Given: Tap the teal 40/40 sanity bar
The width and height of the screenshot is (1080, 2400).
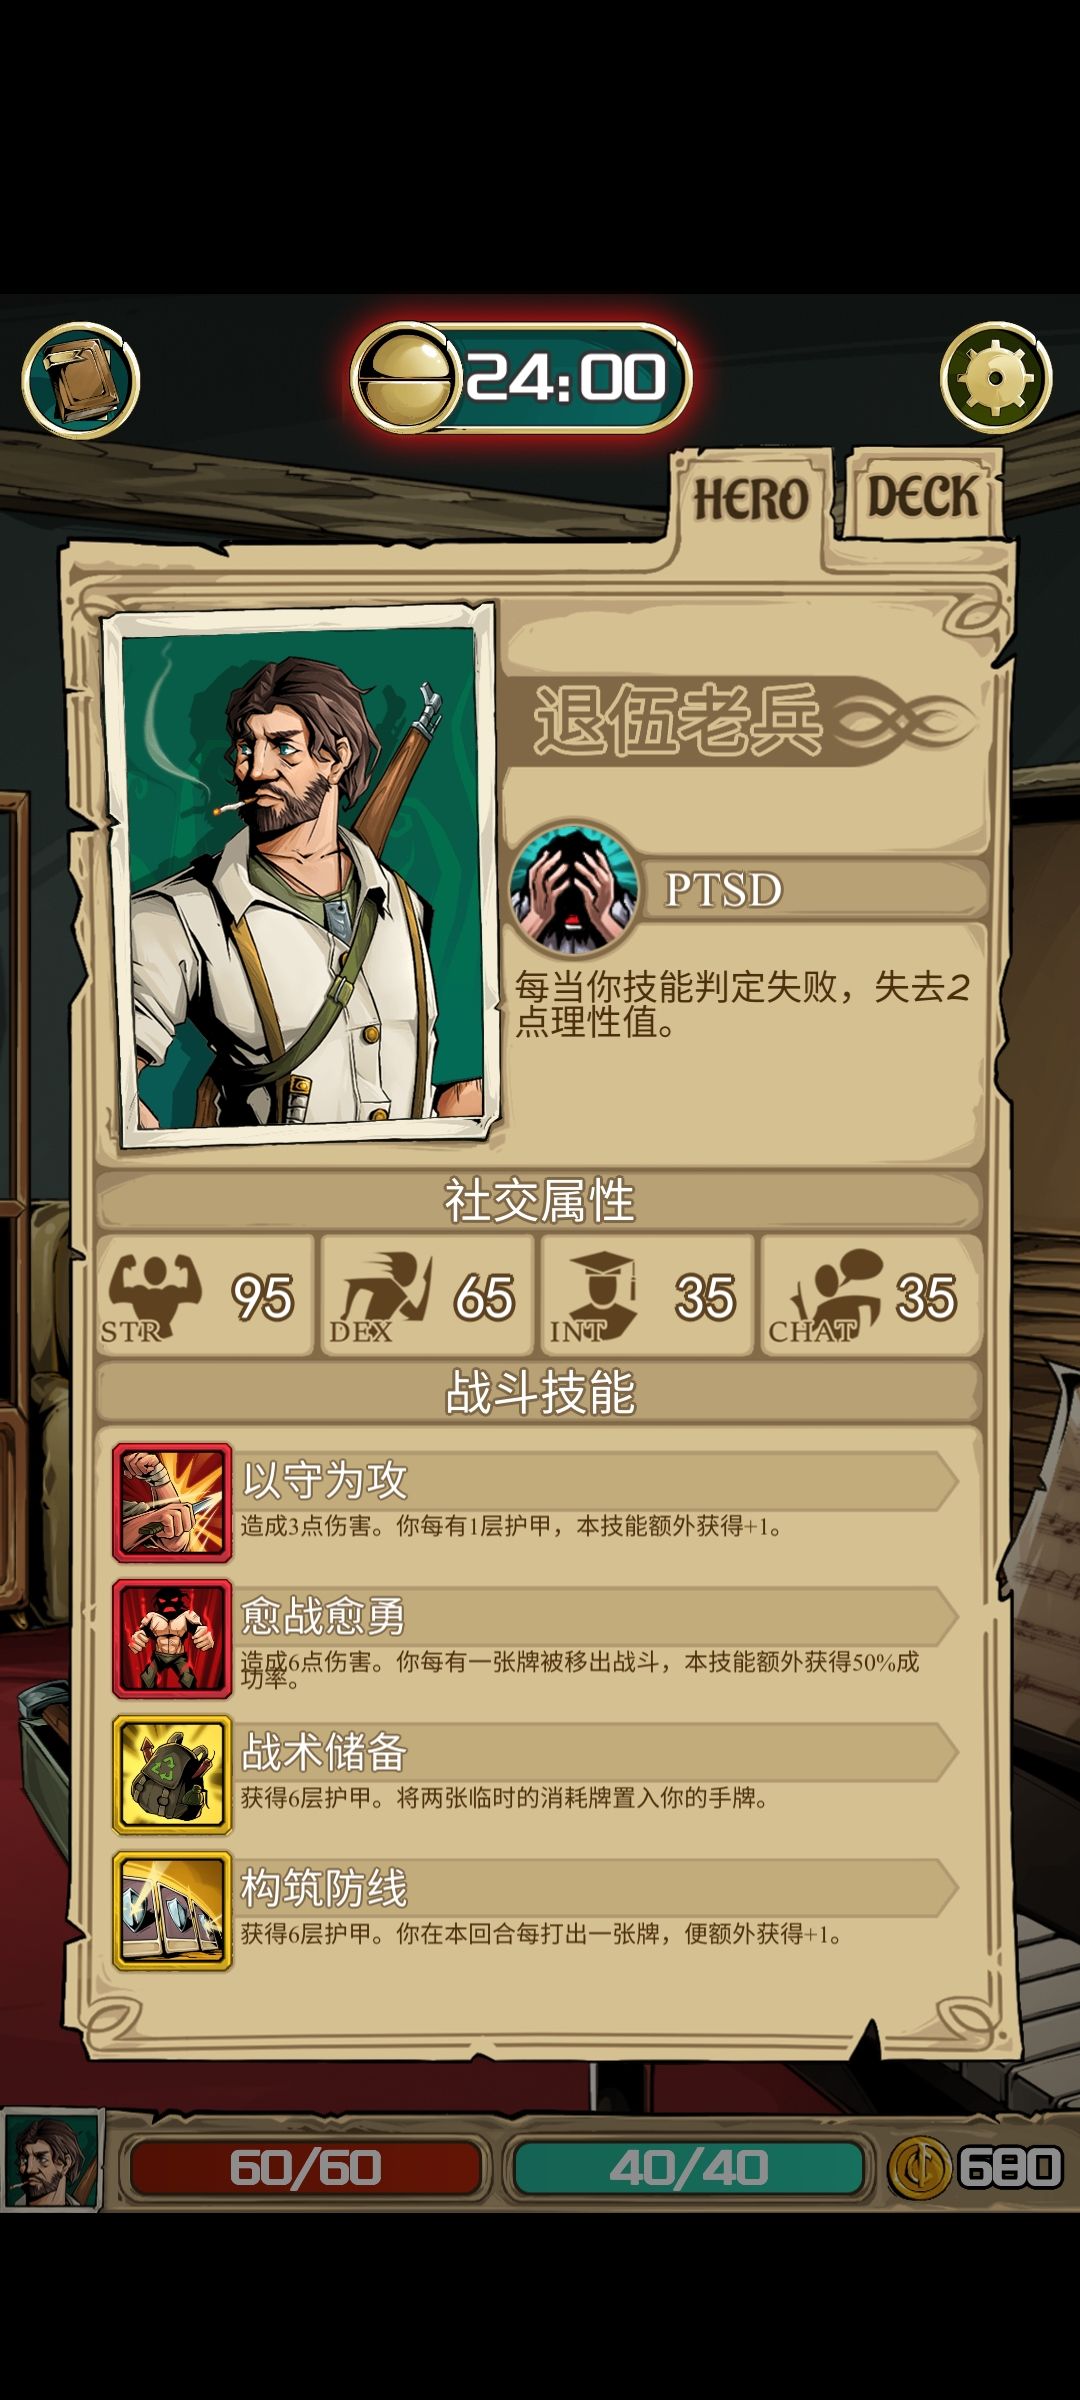Looking at the screenshot, I should pos(688,2168).
